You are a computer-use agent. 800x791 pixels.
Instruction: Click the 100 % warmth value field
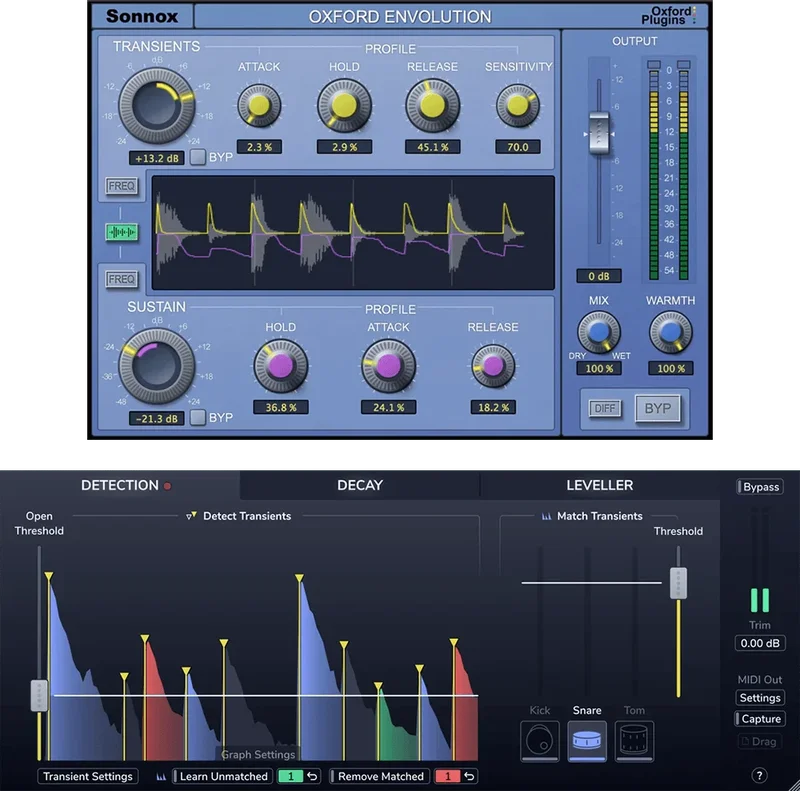point(670,368)
